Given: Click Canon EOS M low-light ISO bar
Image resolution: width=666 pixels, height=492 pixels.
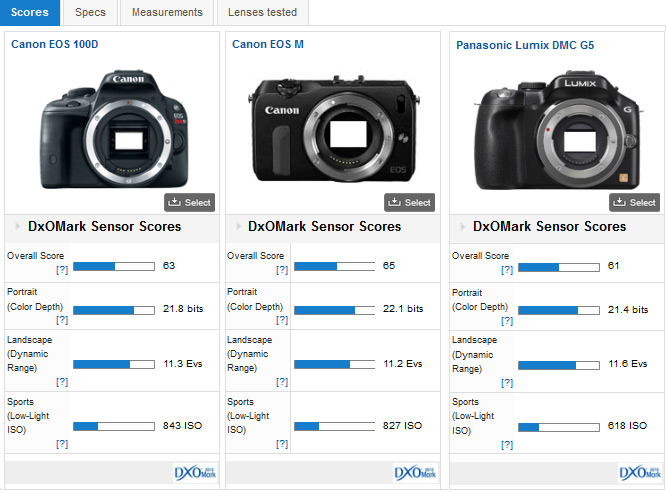Looking at the screenshot, I should tap(335, 426).
